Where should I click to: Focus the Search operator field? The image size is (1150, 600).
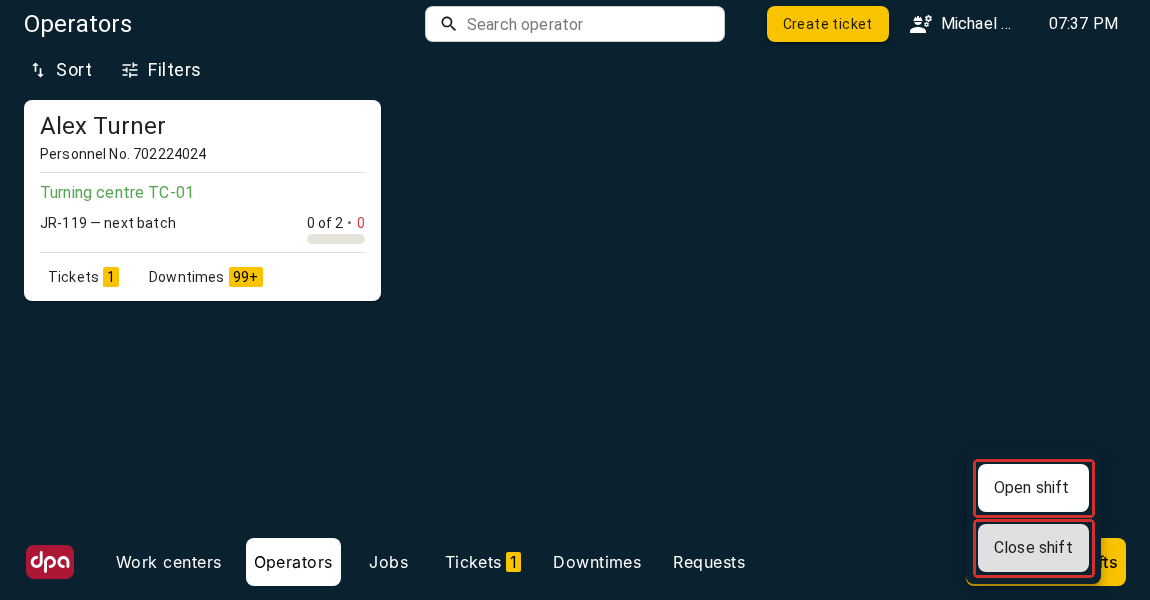click(x=575, y=24)
